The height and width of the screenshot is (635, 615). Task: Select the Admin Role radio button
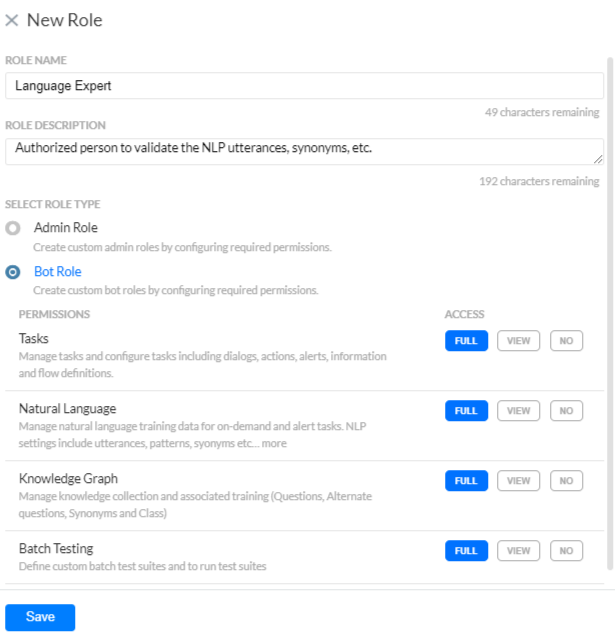pos(13,228)
